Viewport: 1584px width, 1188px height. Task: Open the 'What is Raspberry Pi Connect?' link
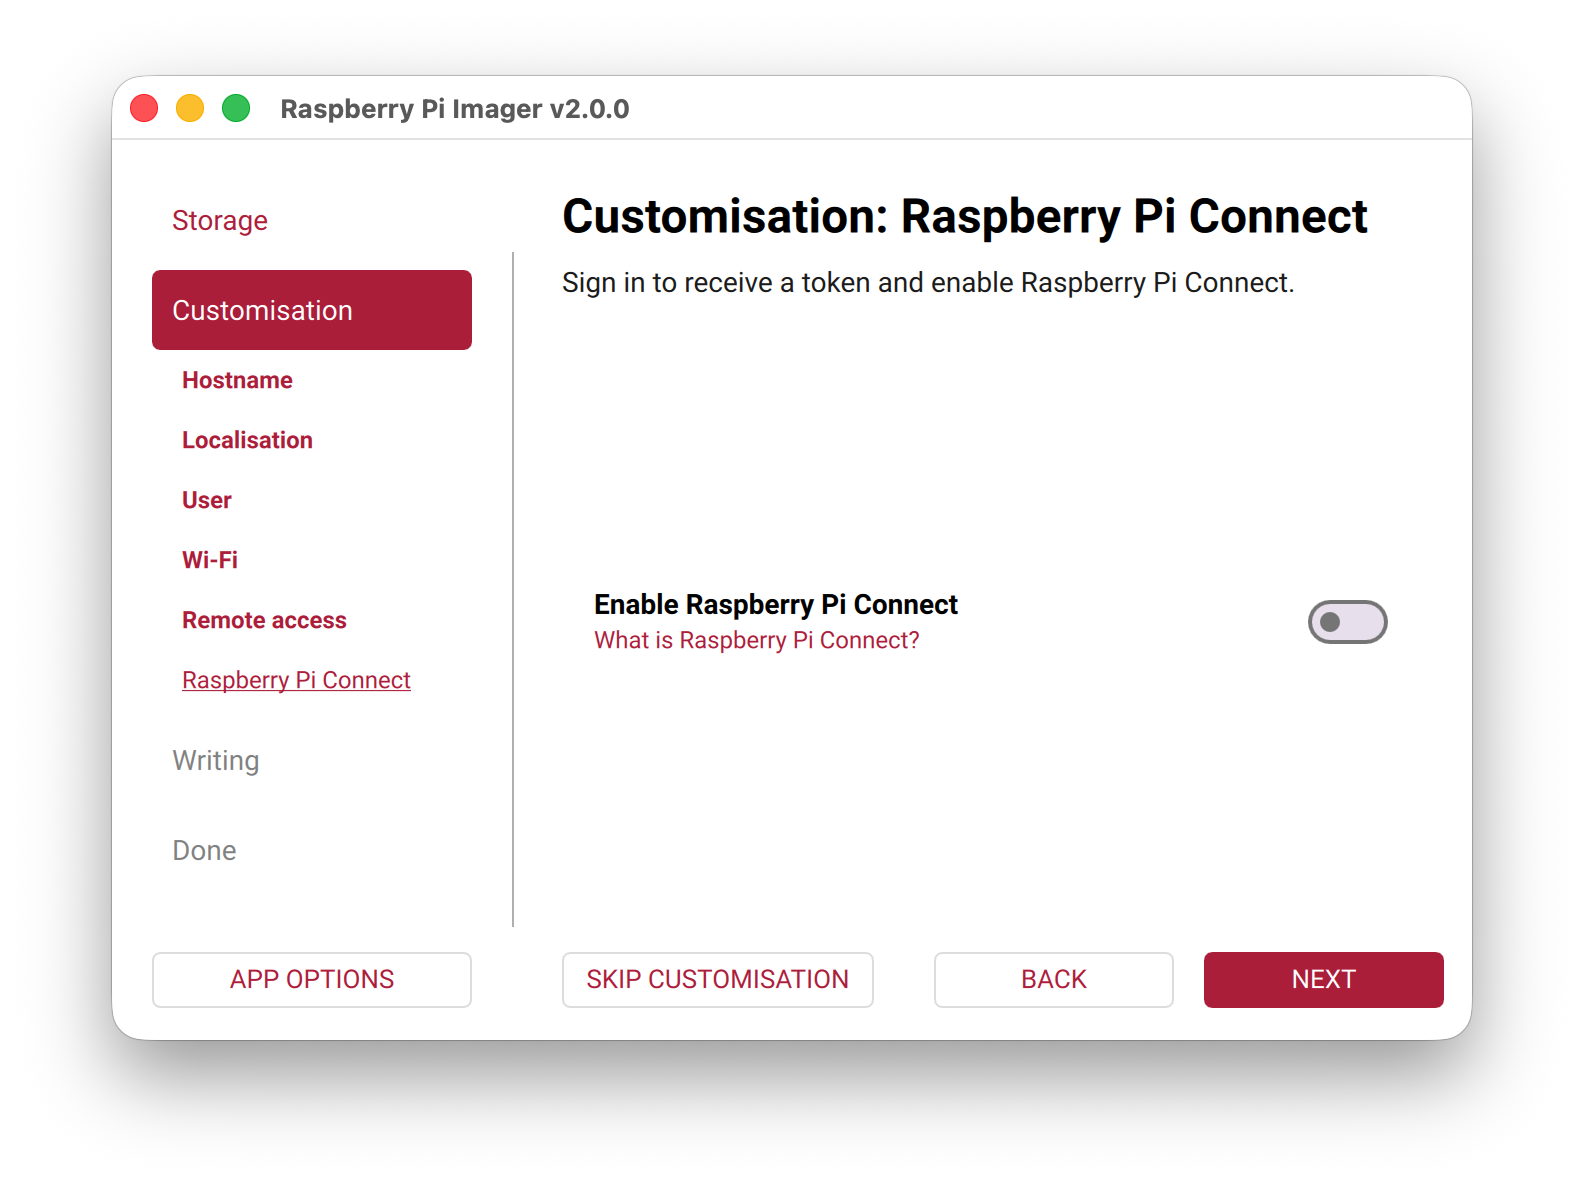pos(756,640)
